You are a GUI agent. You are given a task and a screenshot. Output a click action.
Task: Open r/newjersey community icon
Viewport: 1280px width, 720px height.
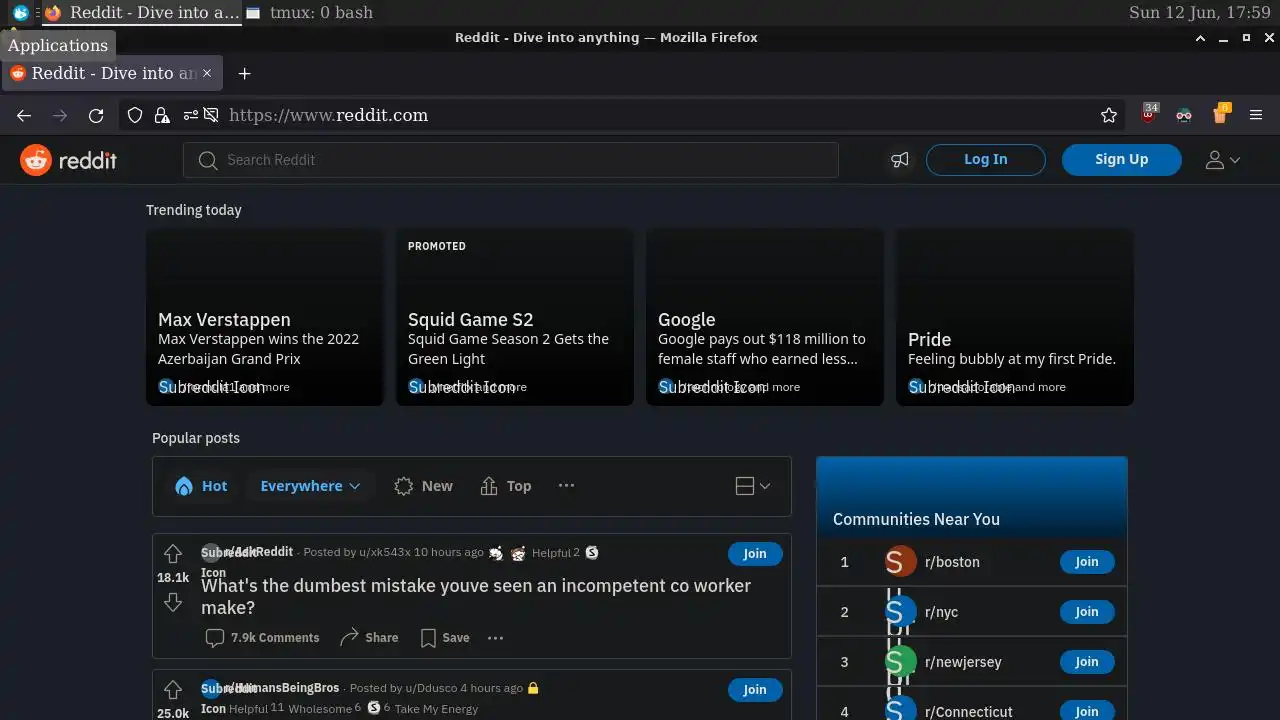click(x=901, y=662)
